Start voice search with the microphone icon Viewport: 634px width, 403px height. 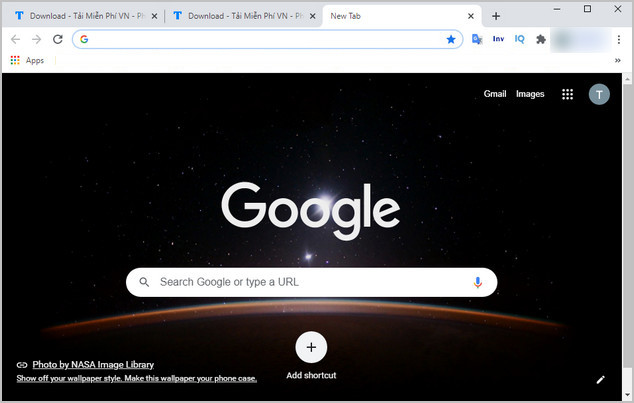[x=478, y=282]
